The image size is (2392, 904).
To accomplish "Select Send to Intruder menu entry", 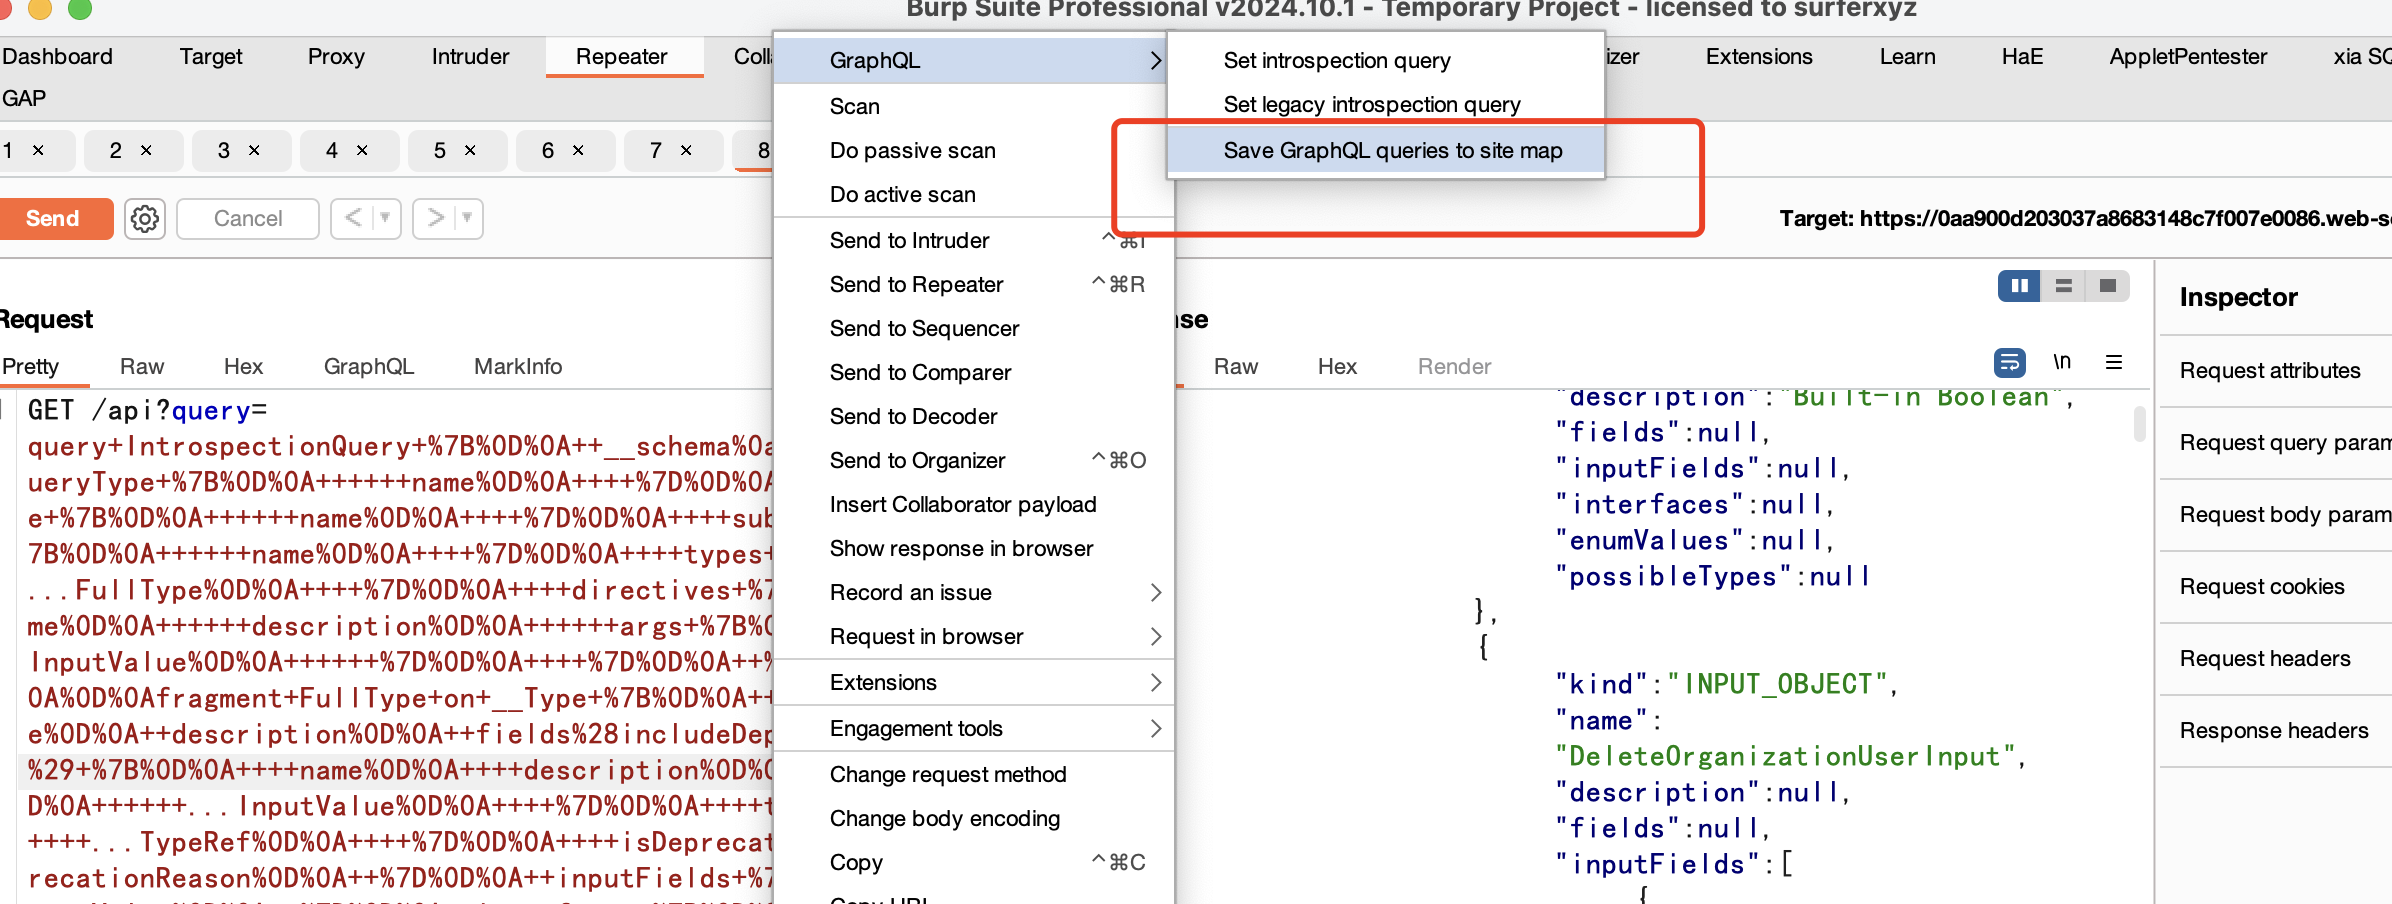I will click(x=909, y=240).
